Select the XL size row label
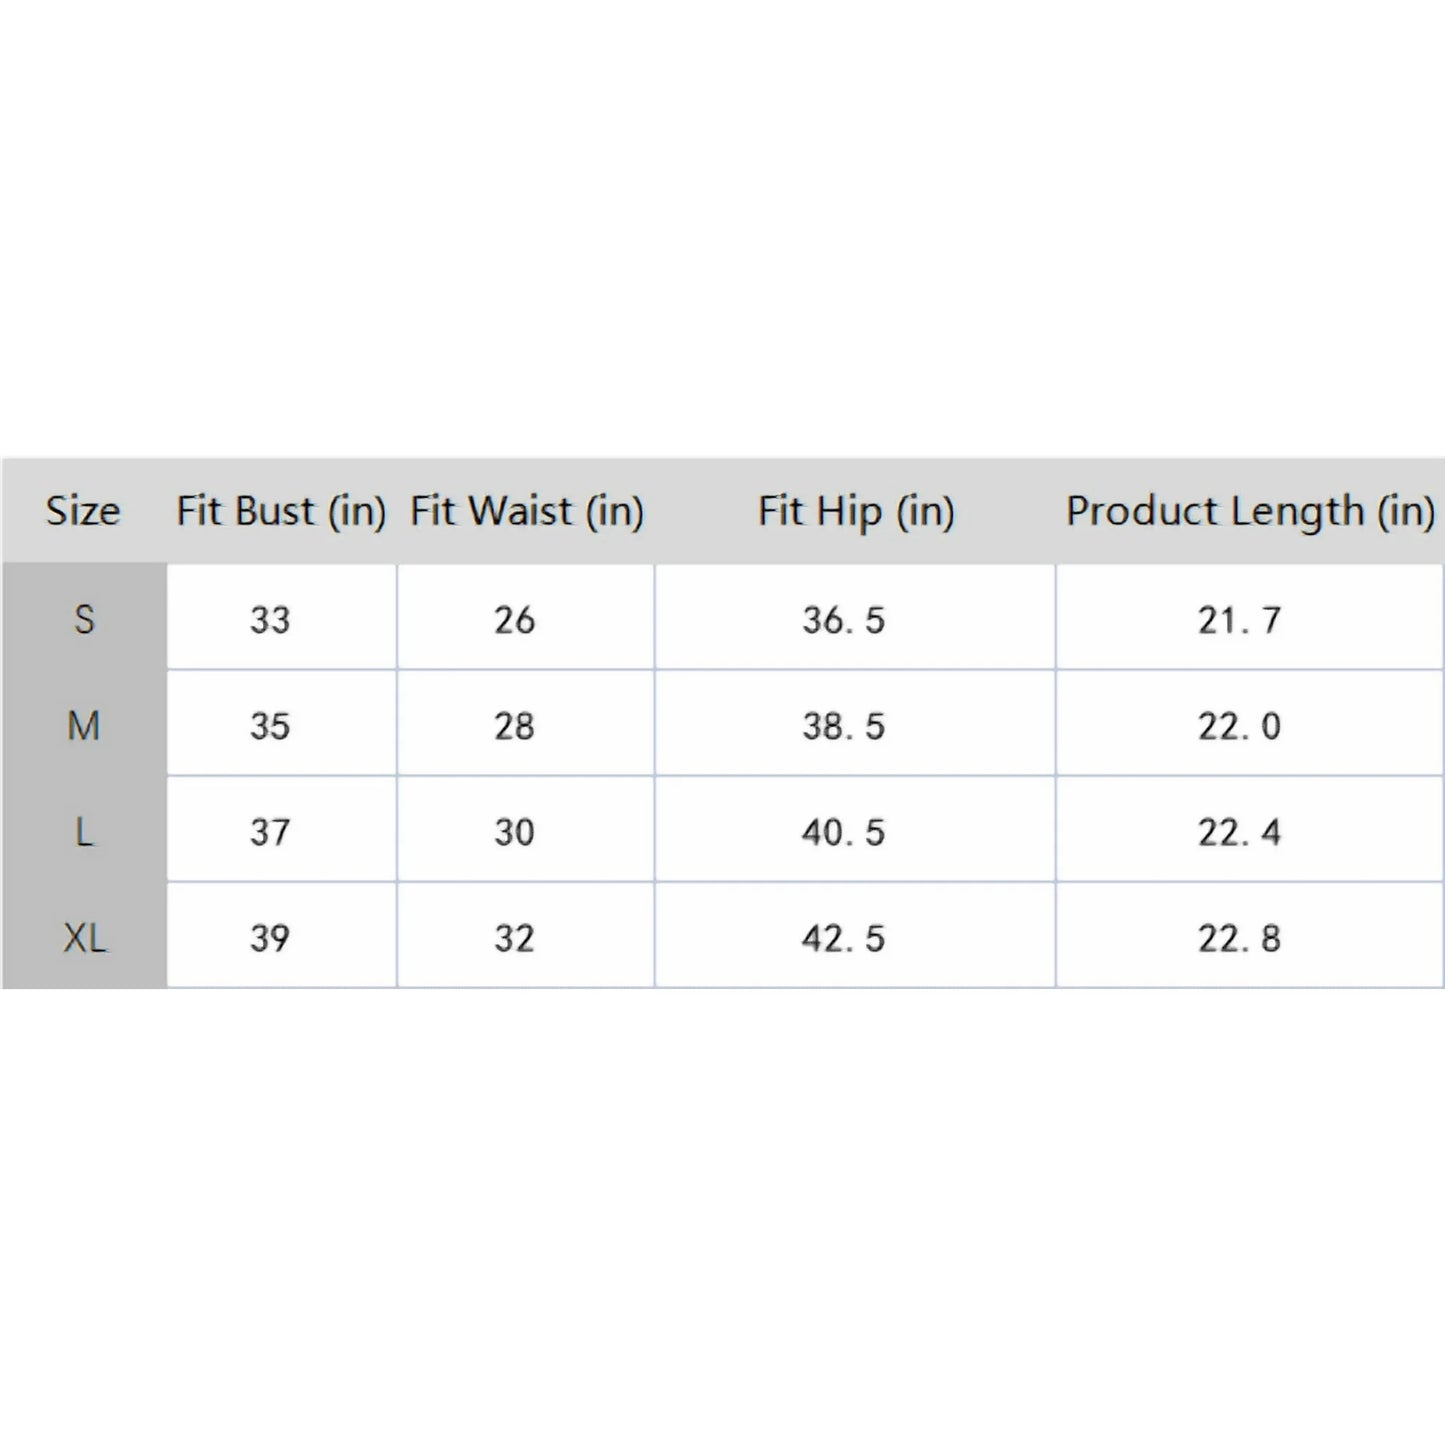Screen dimensions: 1445x1445 coord(84,938)
